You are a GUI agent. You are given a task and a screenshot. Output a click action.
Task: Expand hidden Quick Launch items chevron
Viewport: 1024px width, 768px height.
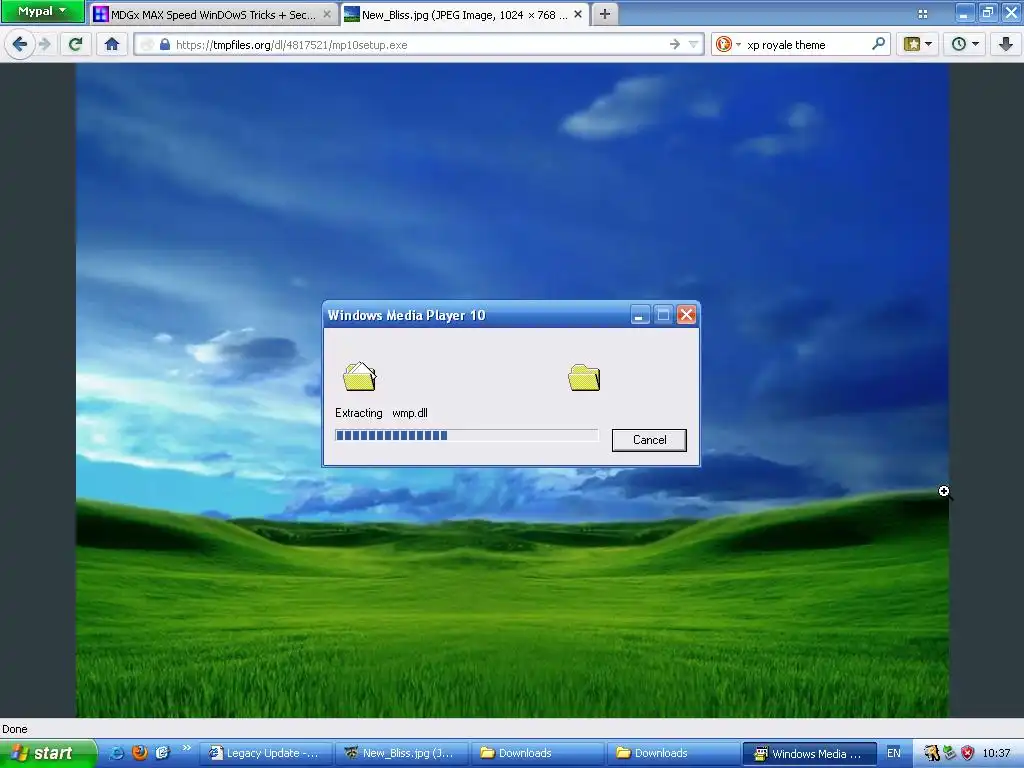coord(187,748)
